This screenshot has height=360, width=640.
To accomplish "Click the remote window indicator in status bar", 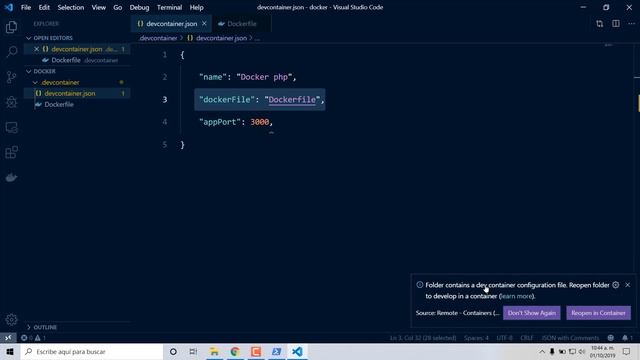I will click(8, 338).
